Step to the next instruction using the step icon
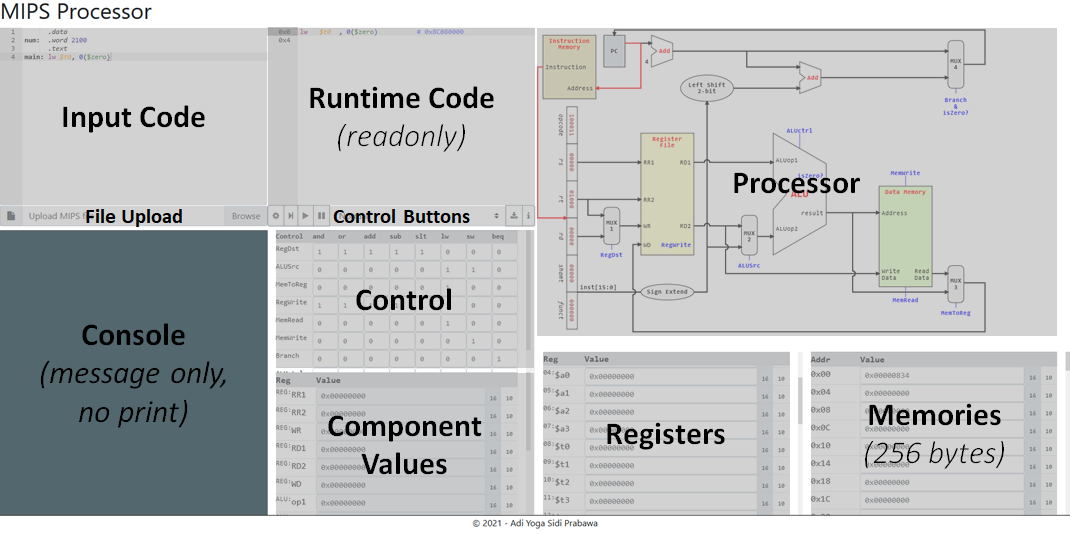The width and height of the screenshot is (1070, 534). (291, 216)
